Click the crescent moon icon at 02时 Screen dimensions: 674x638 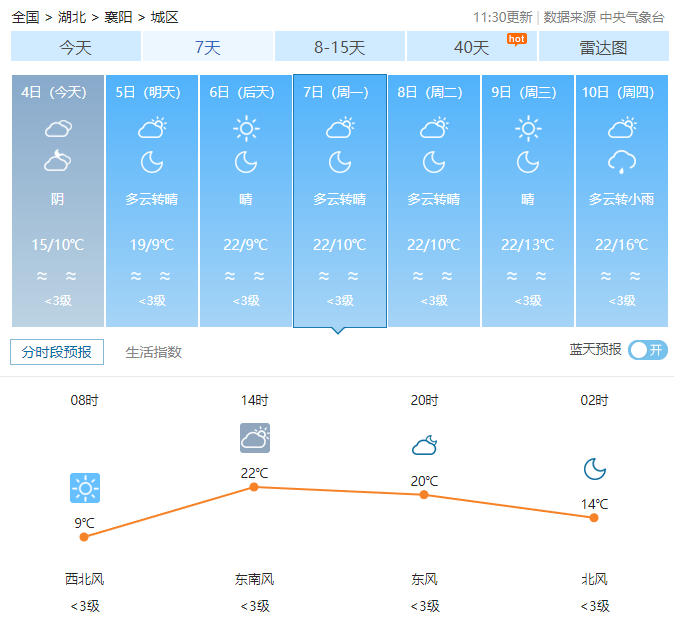click(x=595, y=468)
